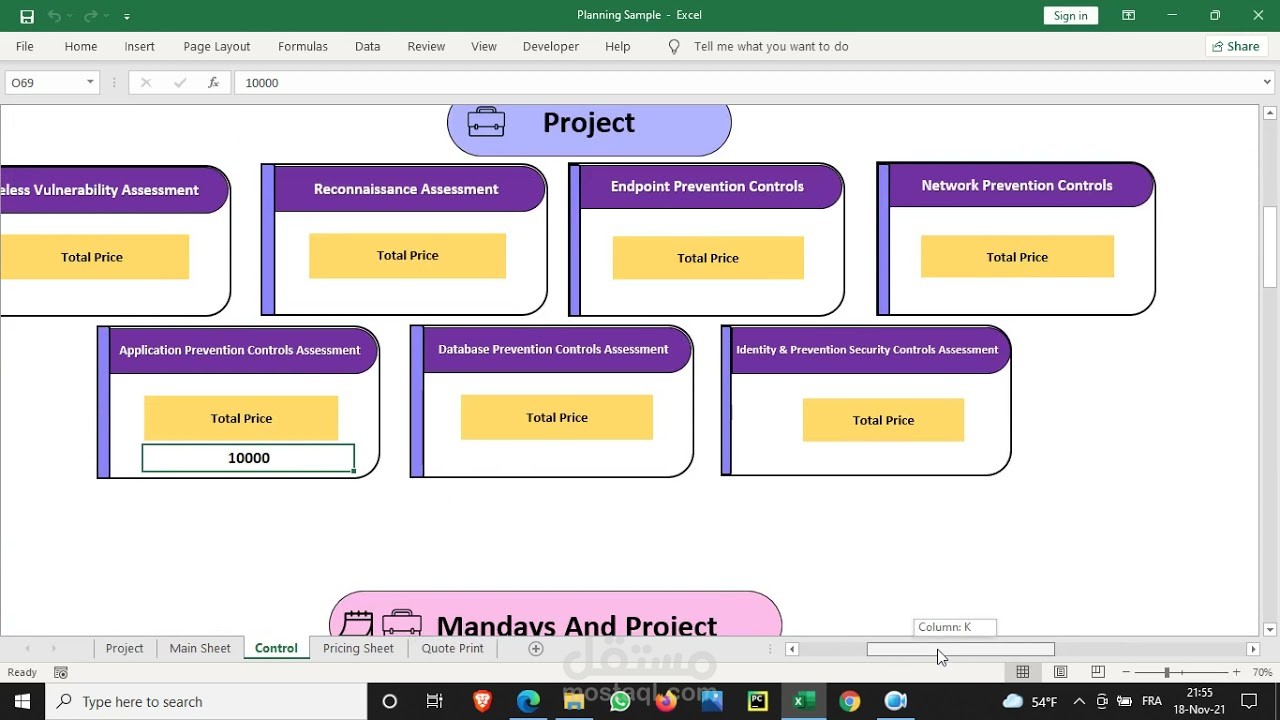1280x720 pixels.
Task: Click the zoom slider handle
Action: click(1166, 672)
